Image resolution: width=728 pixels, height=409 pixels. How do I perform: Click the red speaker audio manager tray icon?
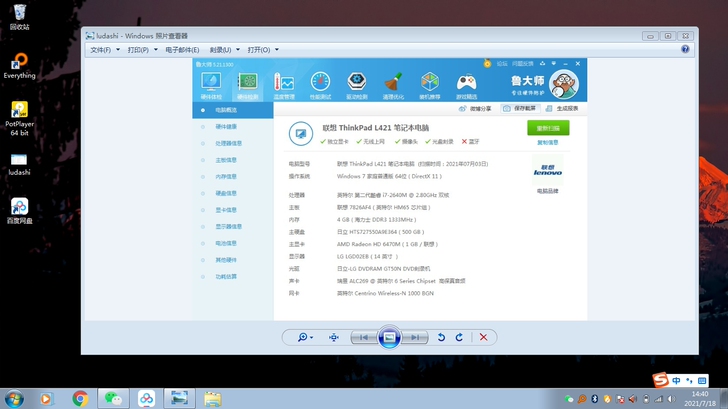(633, 399)
